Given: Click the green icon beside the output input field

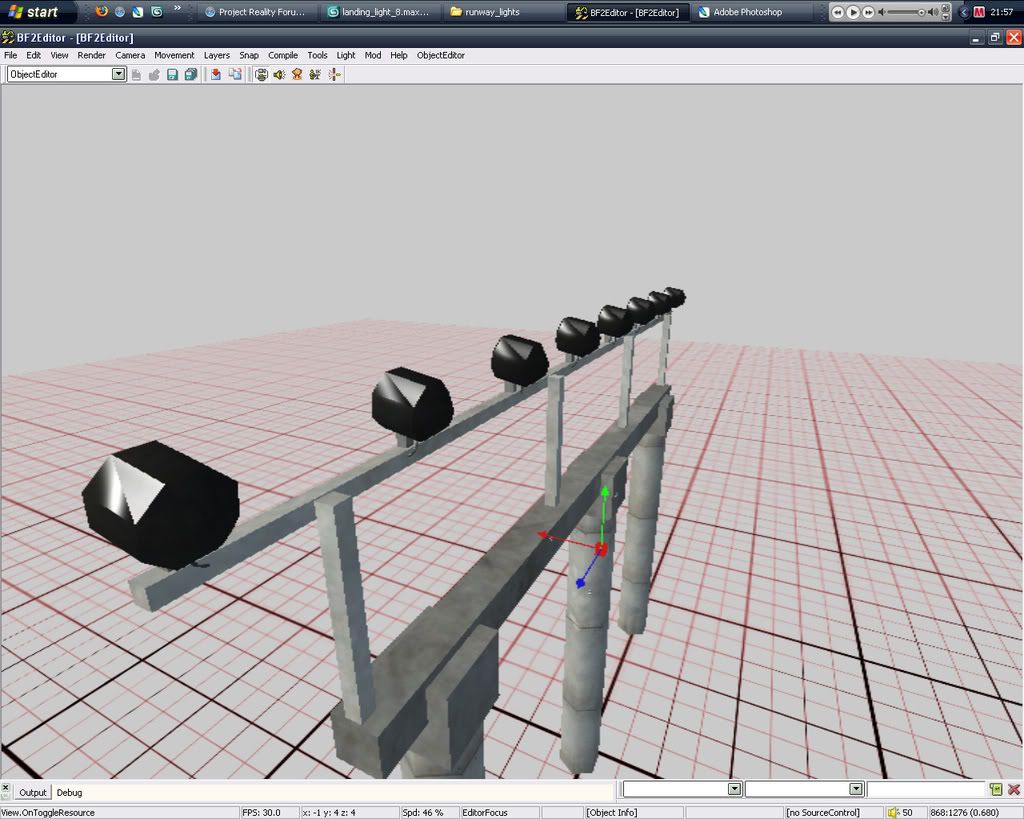Looking at the screenshot, I should tap(996, 790).
